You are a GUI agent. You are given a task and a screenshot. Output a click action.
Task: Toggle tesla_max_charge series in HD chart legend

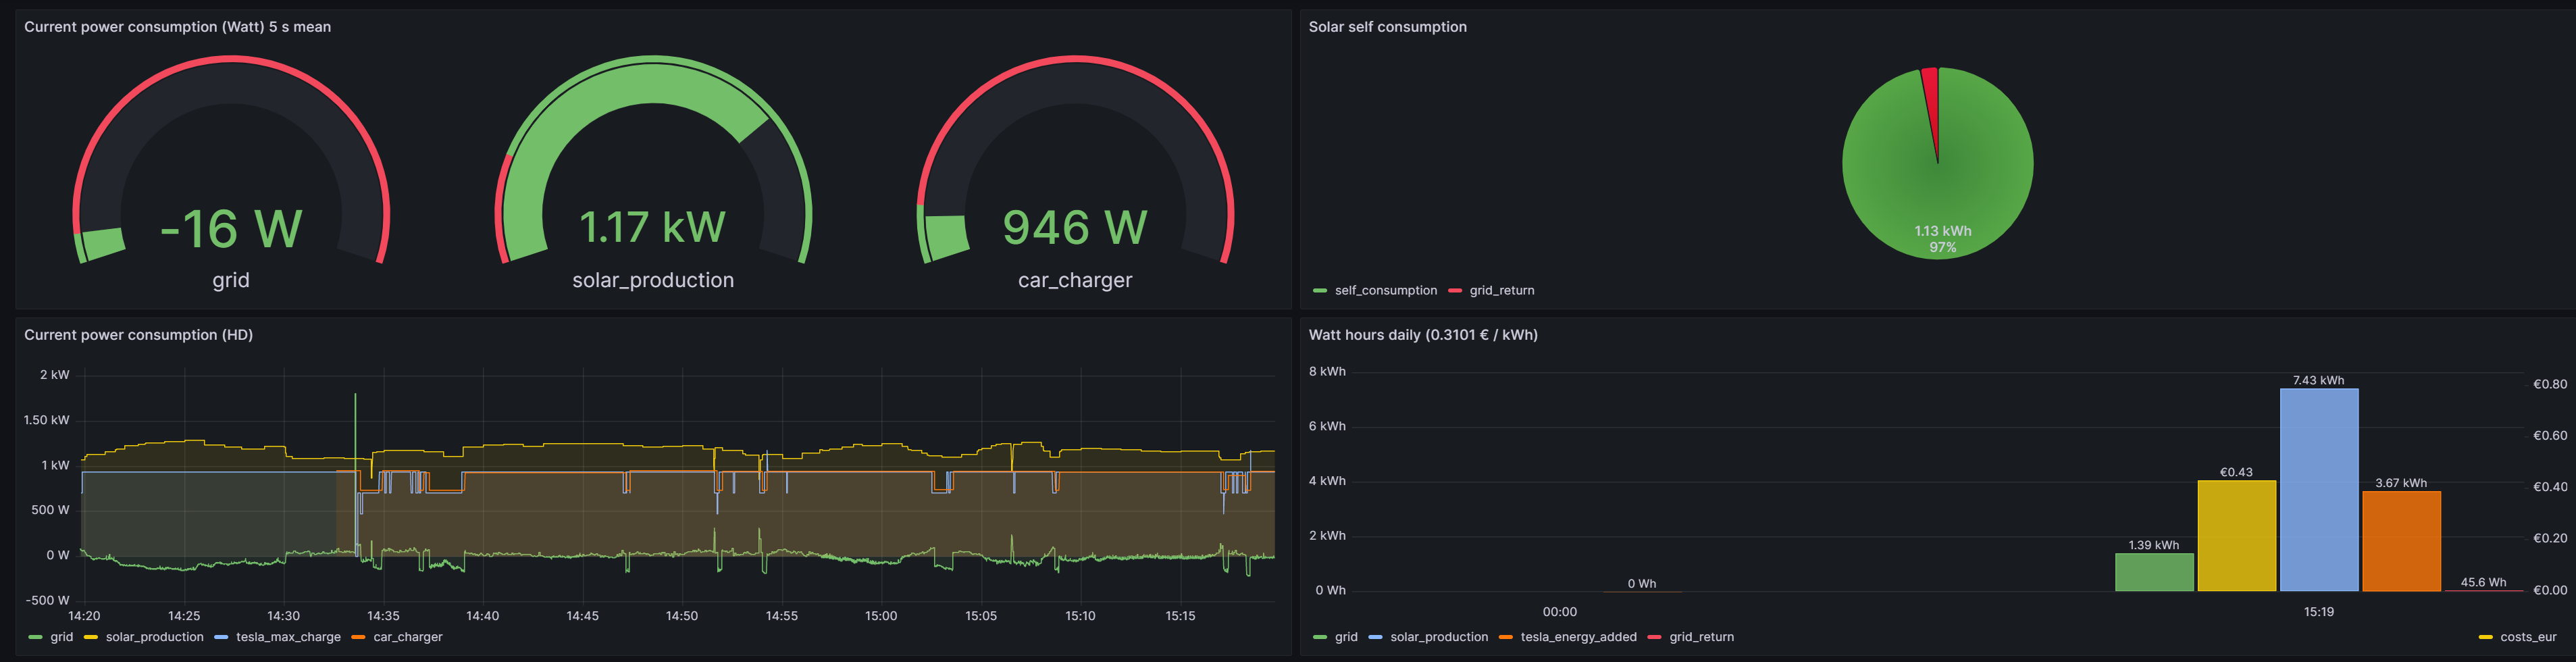[288, 637]
